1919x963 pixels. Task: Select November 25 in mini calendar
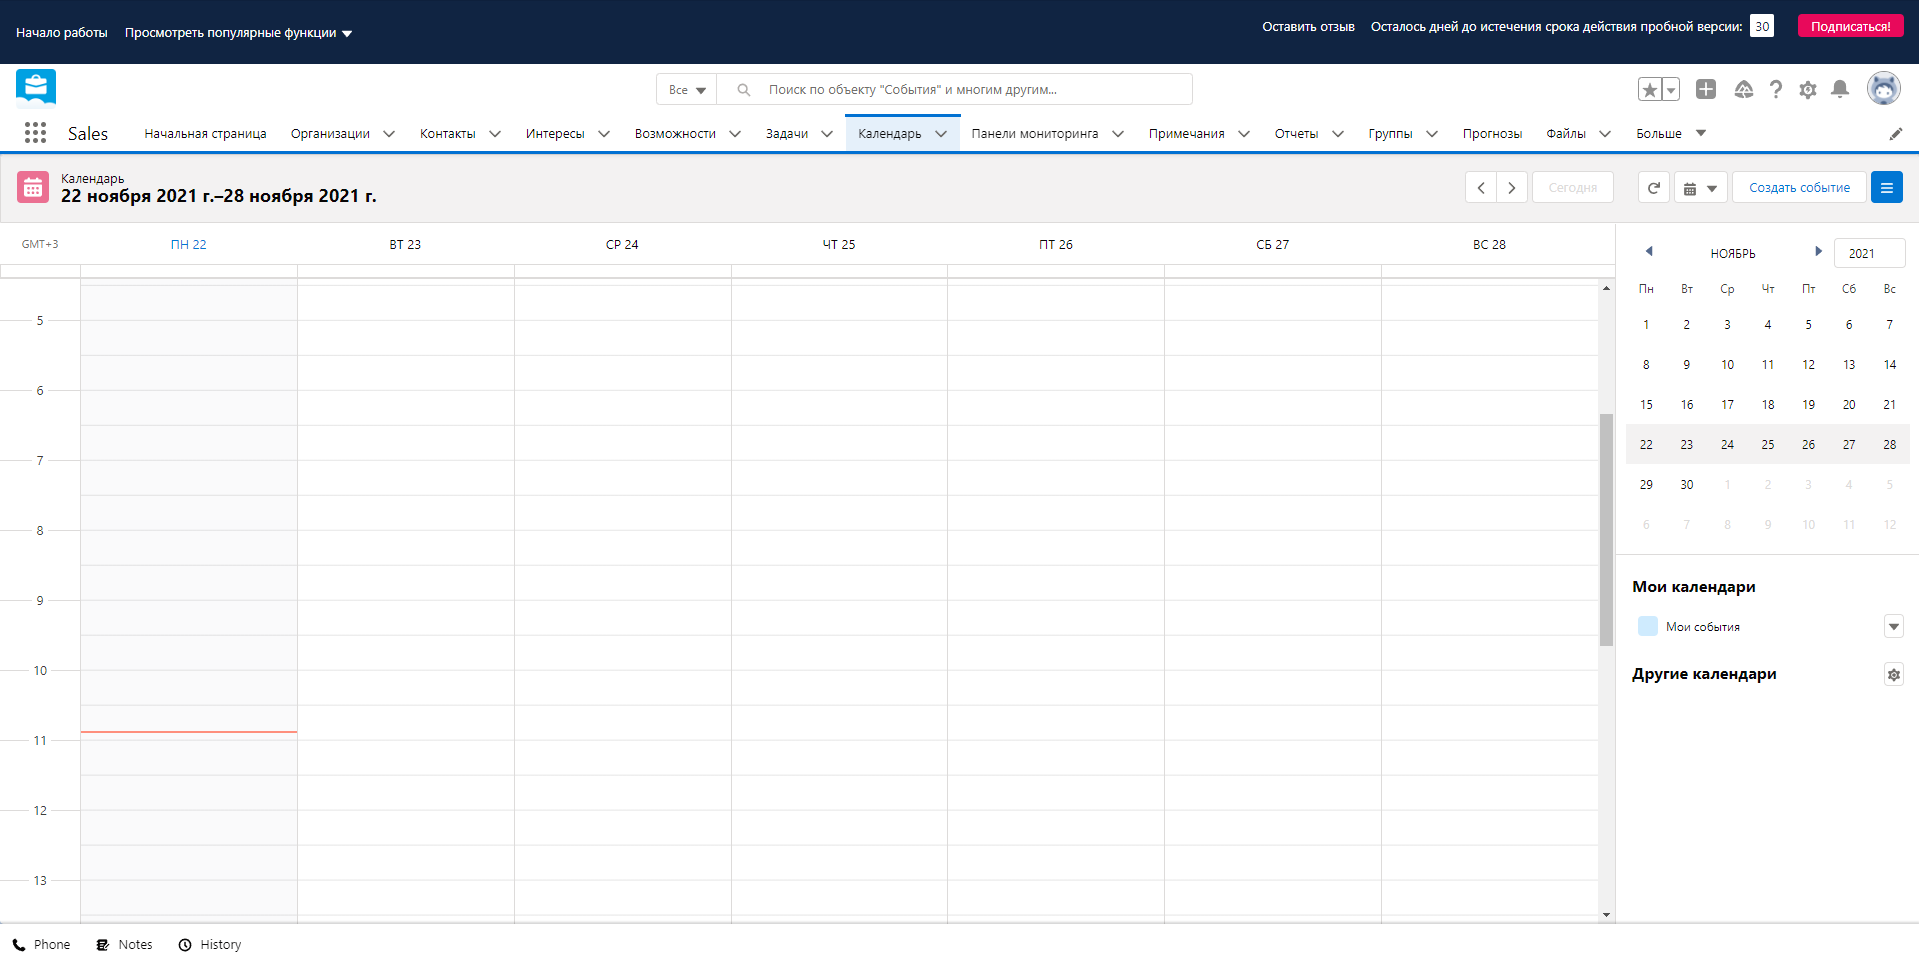pyautogui.click(x=1768, y=445)
